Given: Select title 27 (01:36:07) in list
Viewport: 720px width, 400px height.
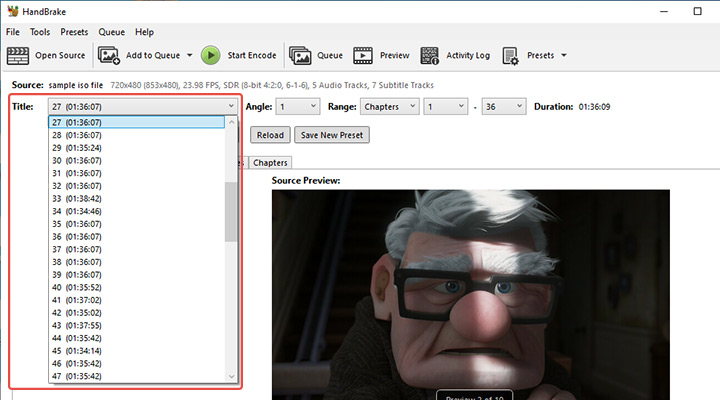Looking at the screenshot, I should tap(136, 122).
